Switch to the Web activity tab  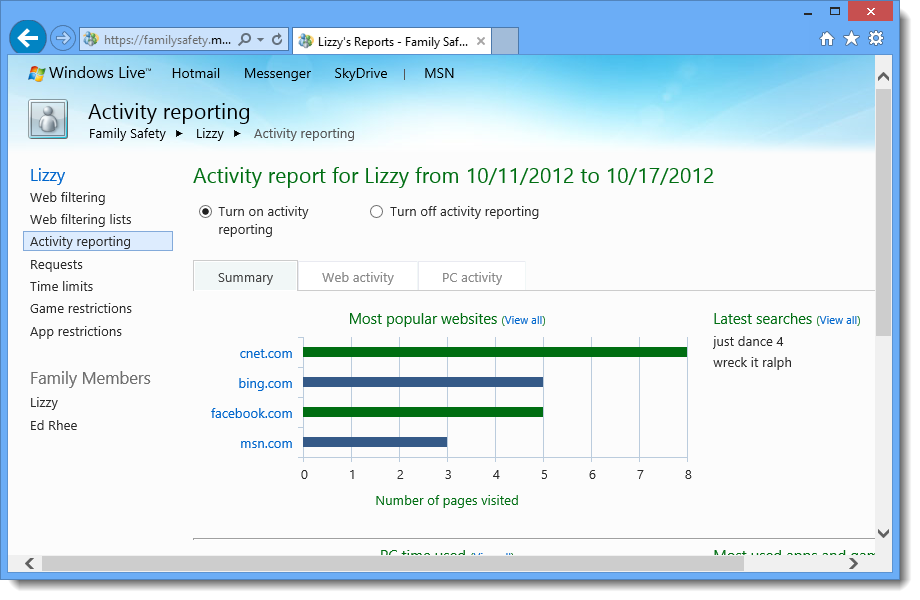(x=358, y=277)
